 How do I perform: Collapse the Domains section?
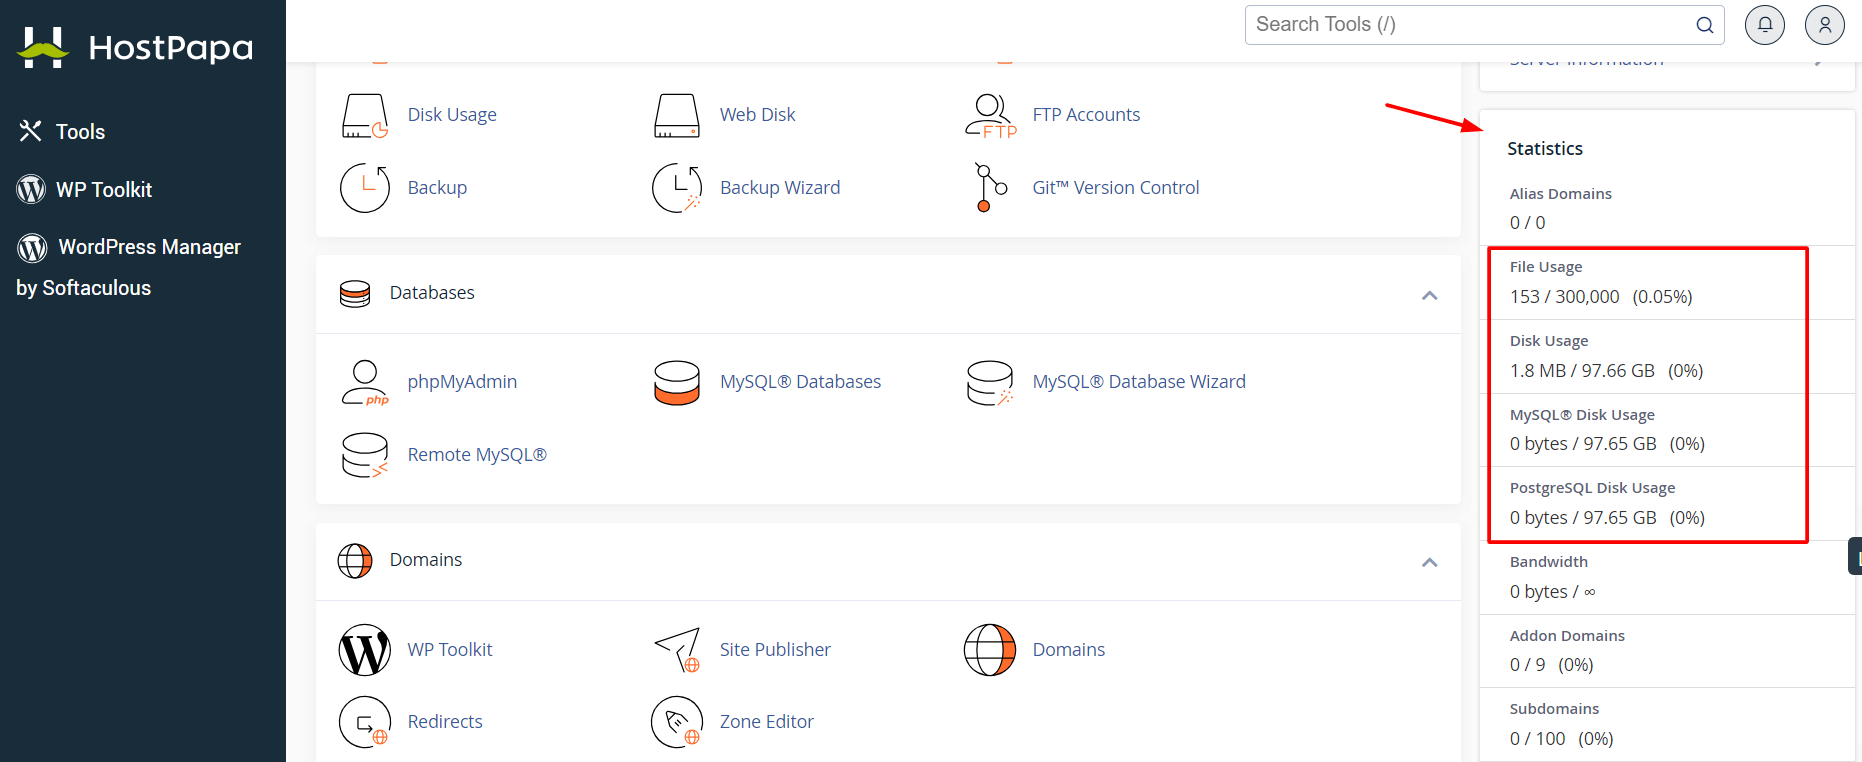click(1430, 562)
